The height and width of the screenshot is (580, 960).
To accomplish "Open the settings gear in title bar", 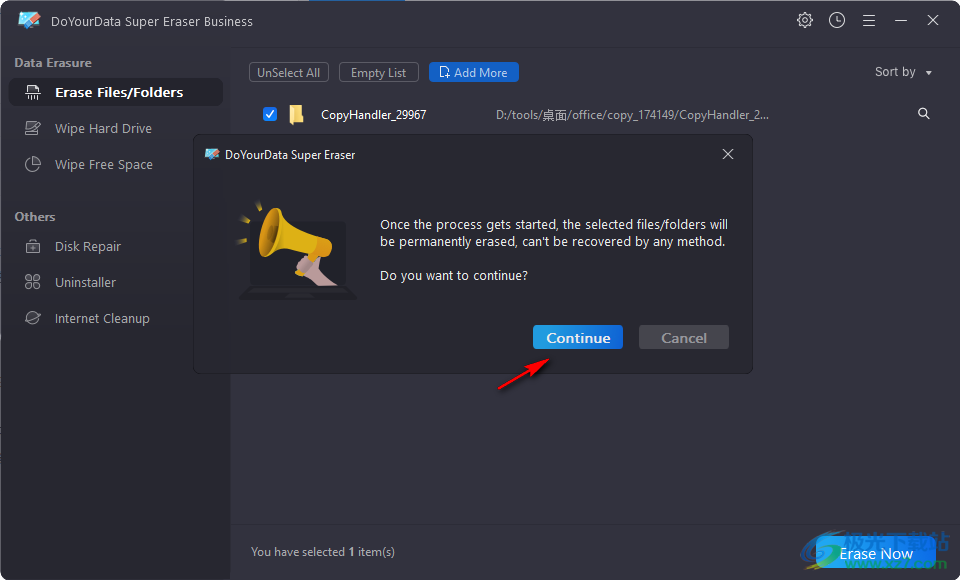I will [x=804, y=20].
